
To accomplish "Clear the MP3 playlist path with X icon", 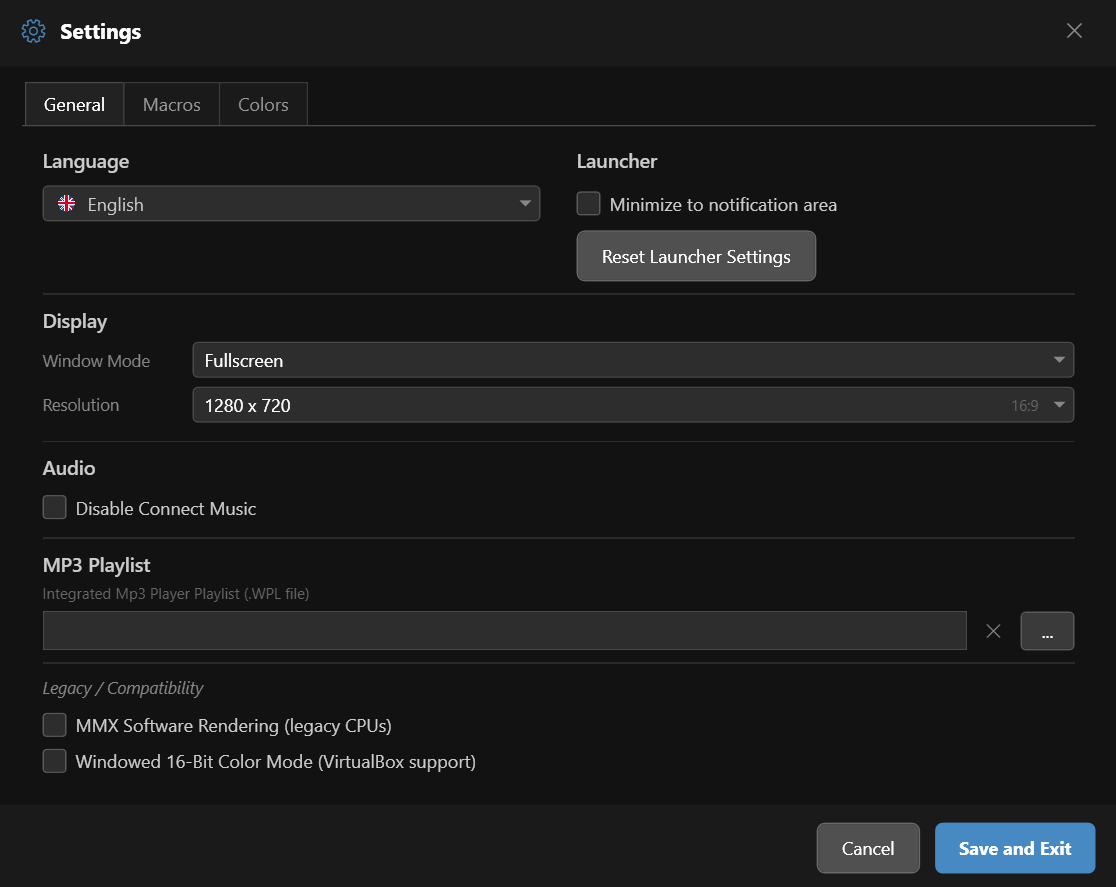I will pyautogui.click(x=993, y=631).
